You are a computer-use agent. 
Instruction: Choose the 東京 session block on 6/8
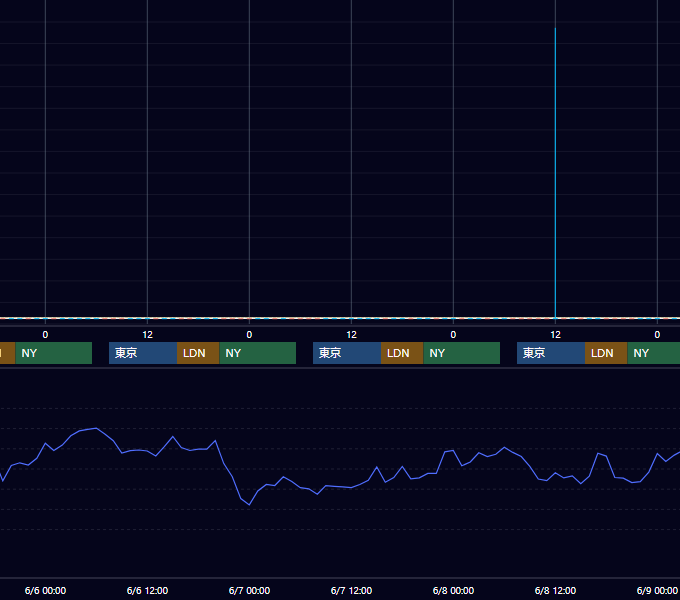tap(551, 353)
